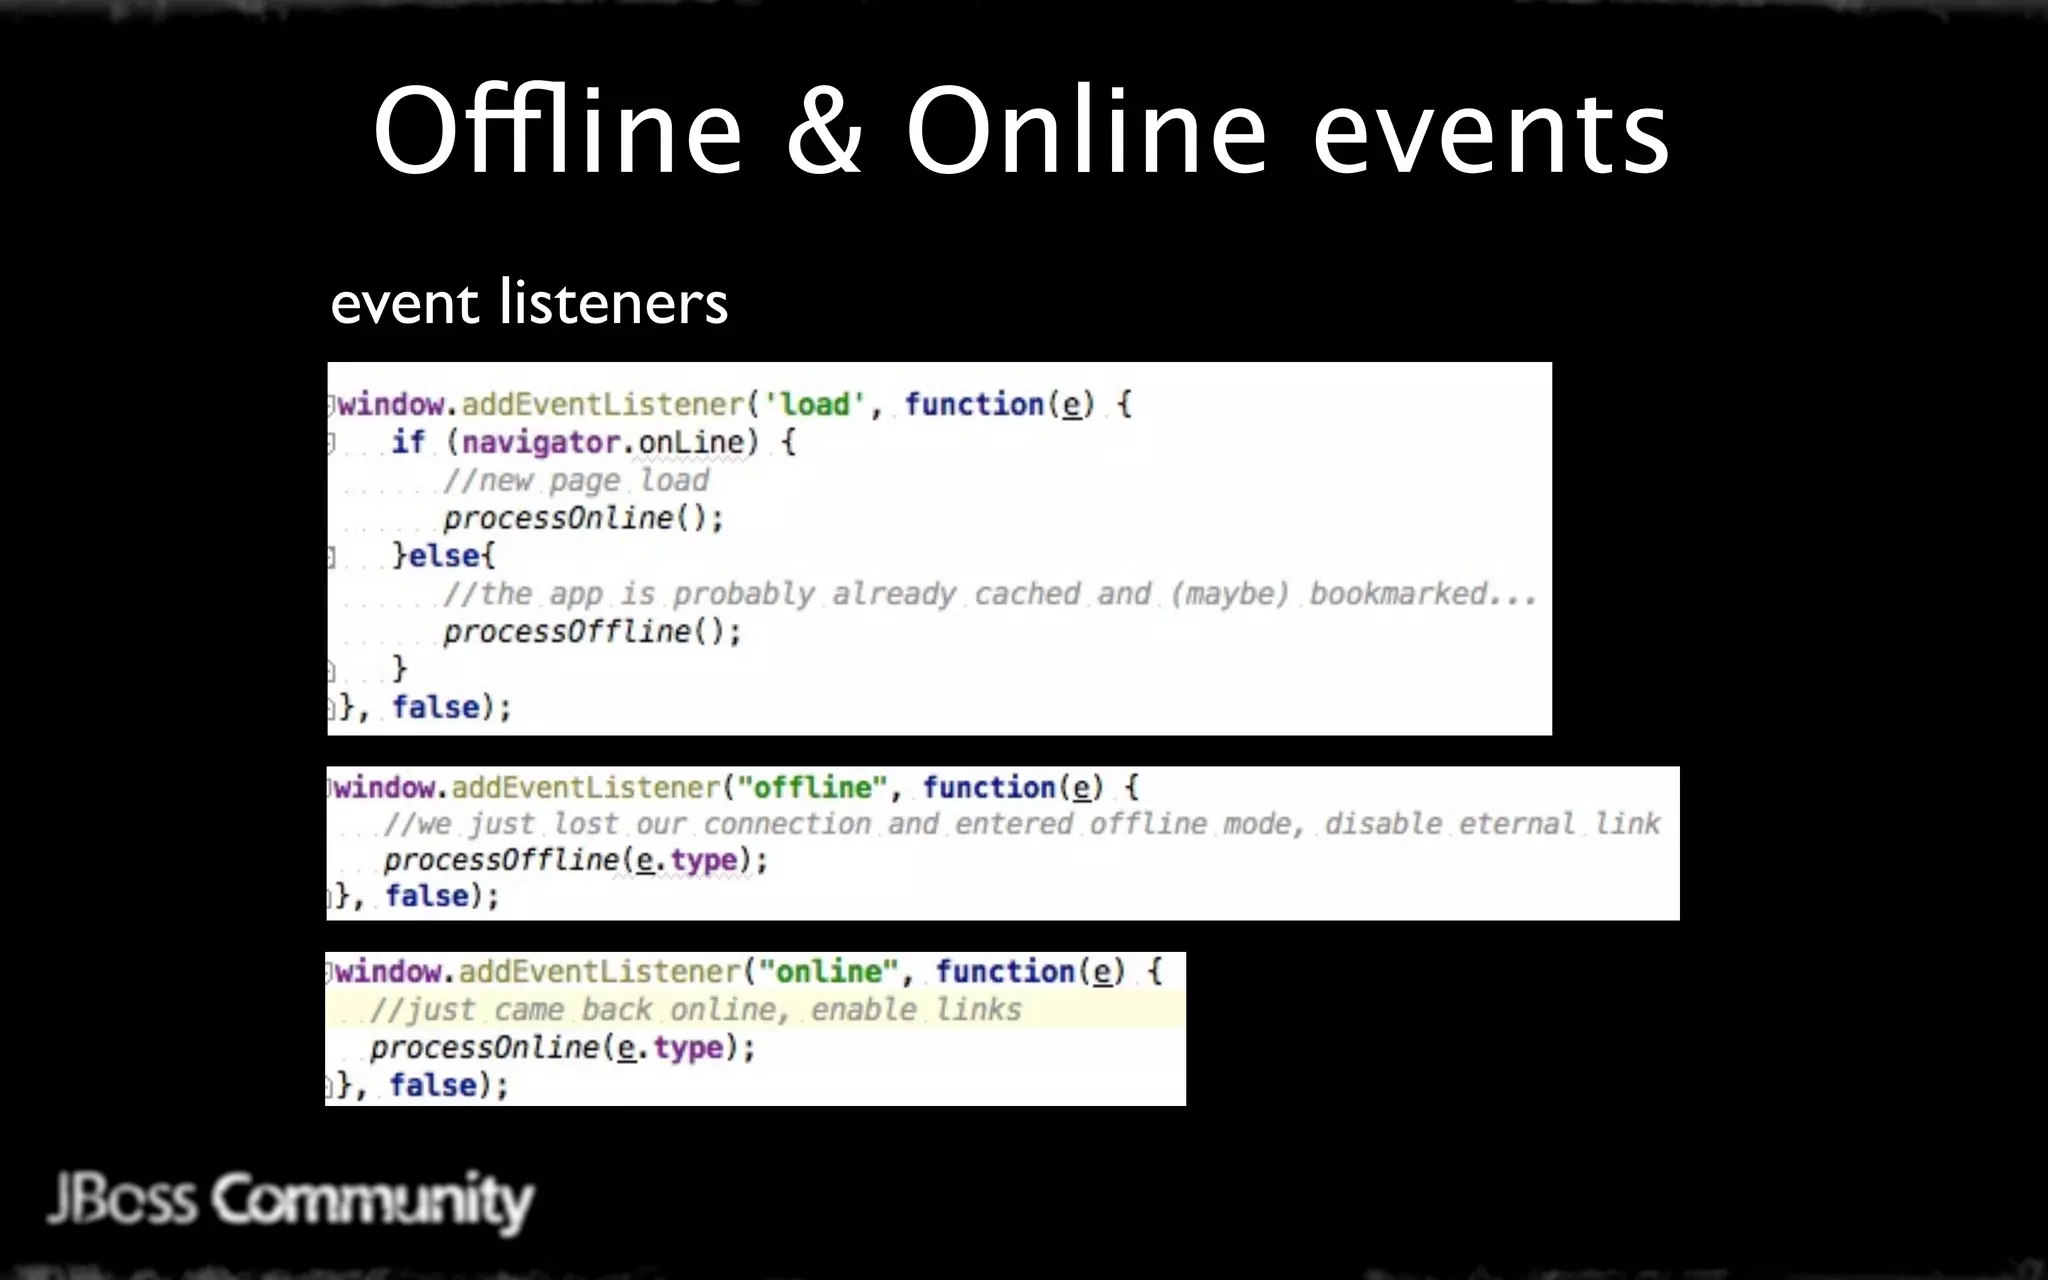Click the "offline" string literal

pyautogui.click(x=812, y=788)
